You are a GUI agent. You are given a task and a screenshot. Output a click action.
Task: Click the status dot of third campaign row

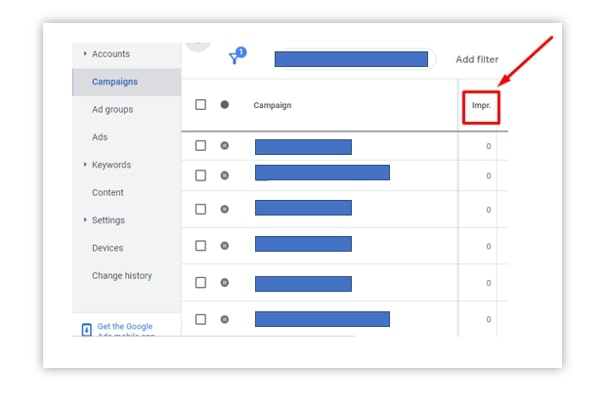225,209
